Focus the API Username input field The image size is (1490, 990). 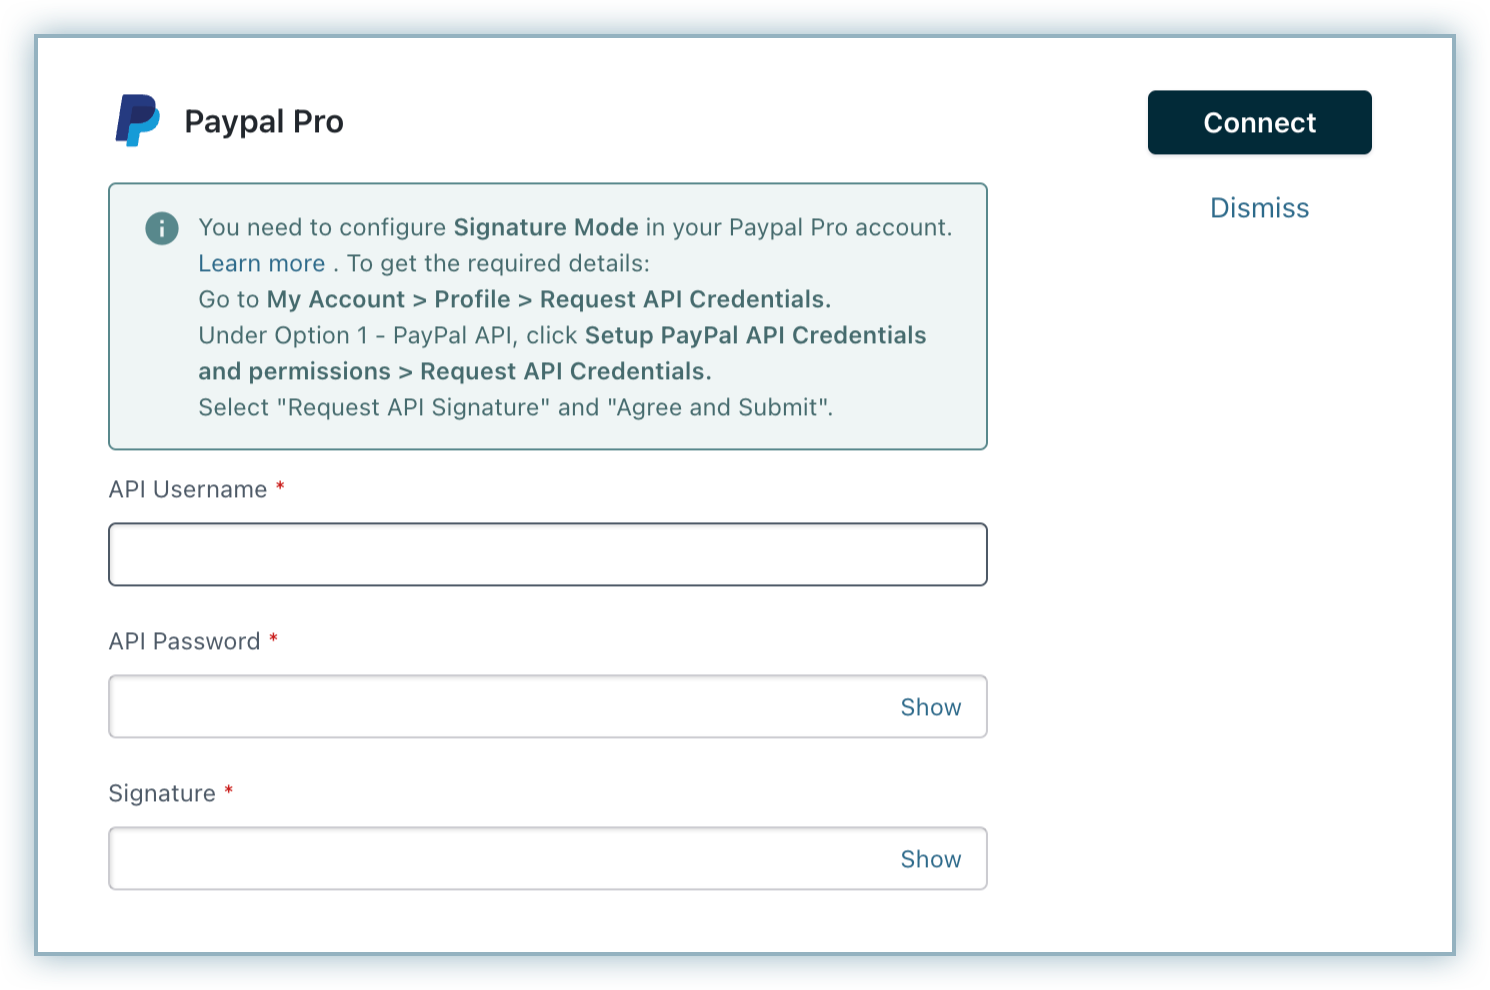click(x=547, y=555)
